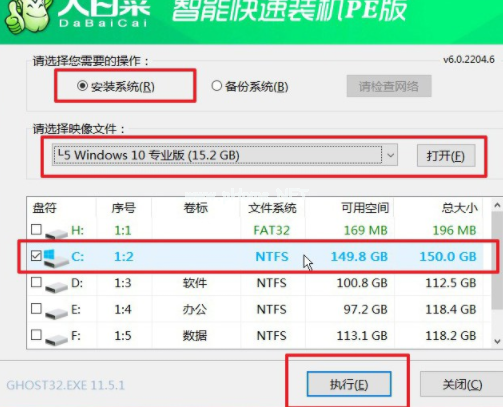Image resolution: width=503 pixels, height=407 pixels.
Task: Select the 安装系统(R) radio button
Action: click(x=82, y=86)
